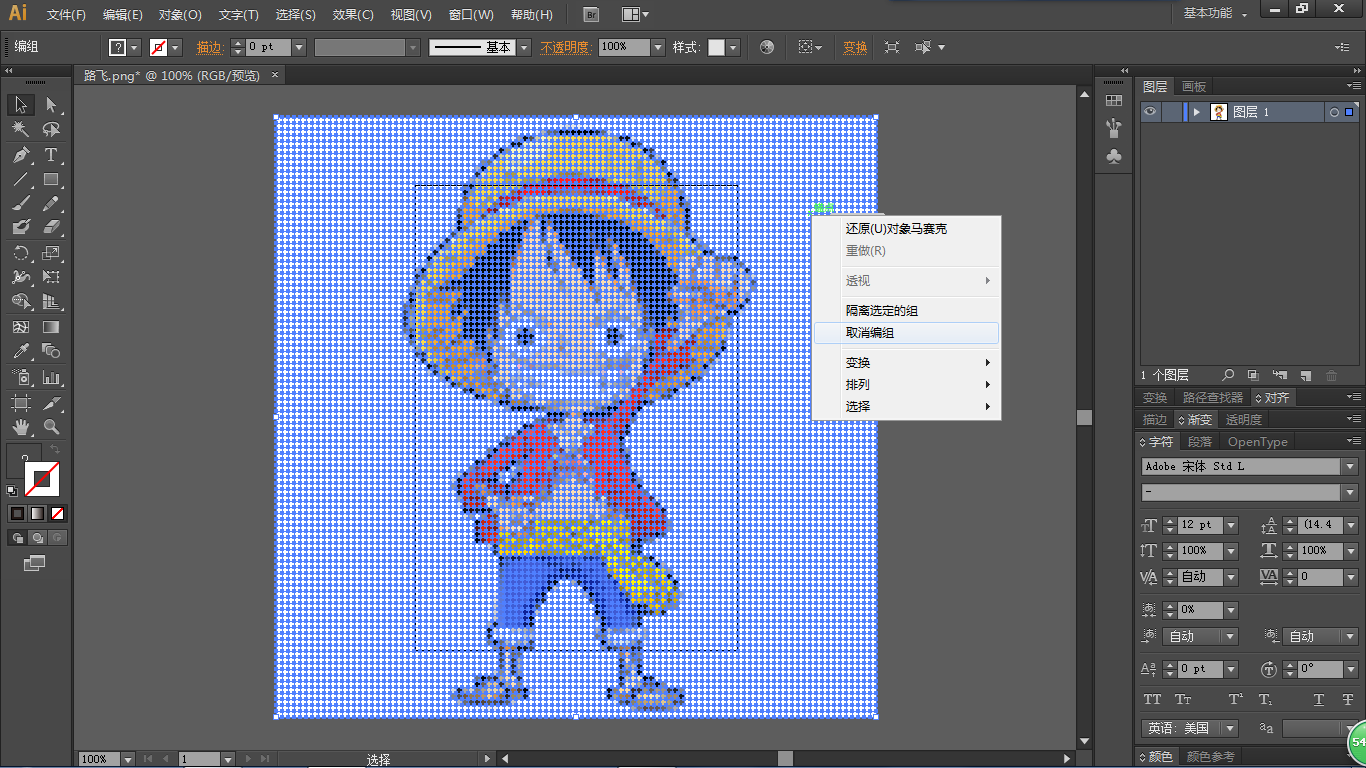Open the font size 12 pt dropdown

(1231, 525)
